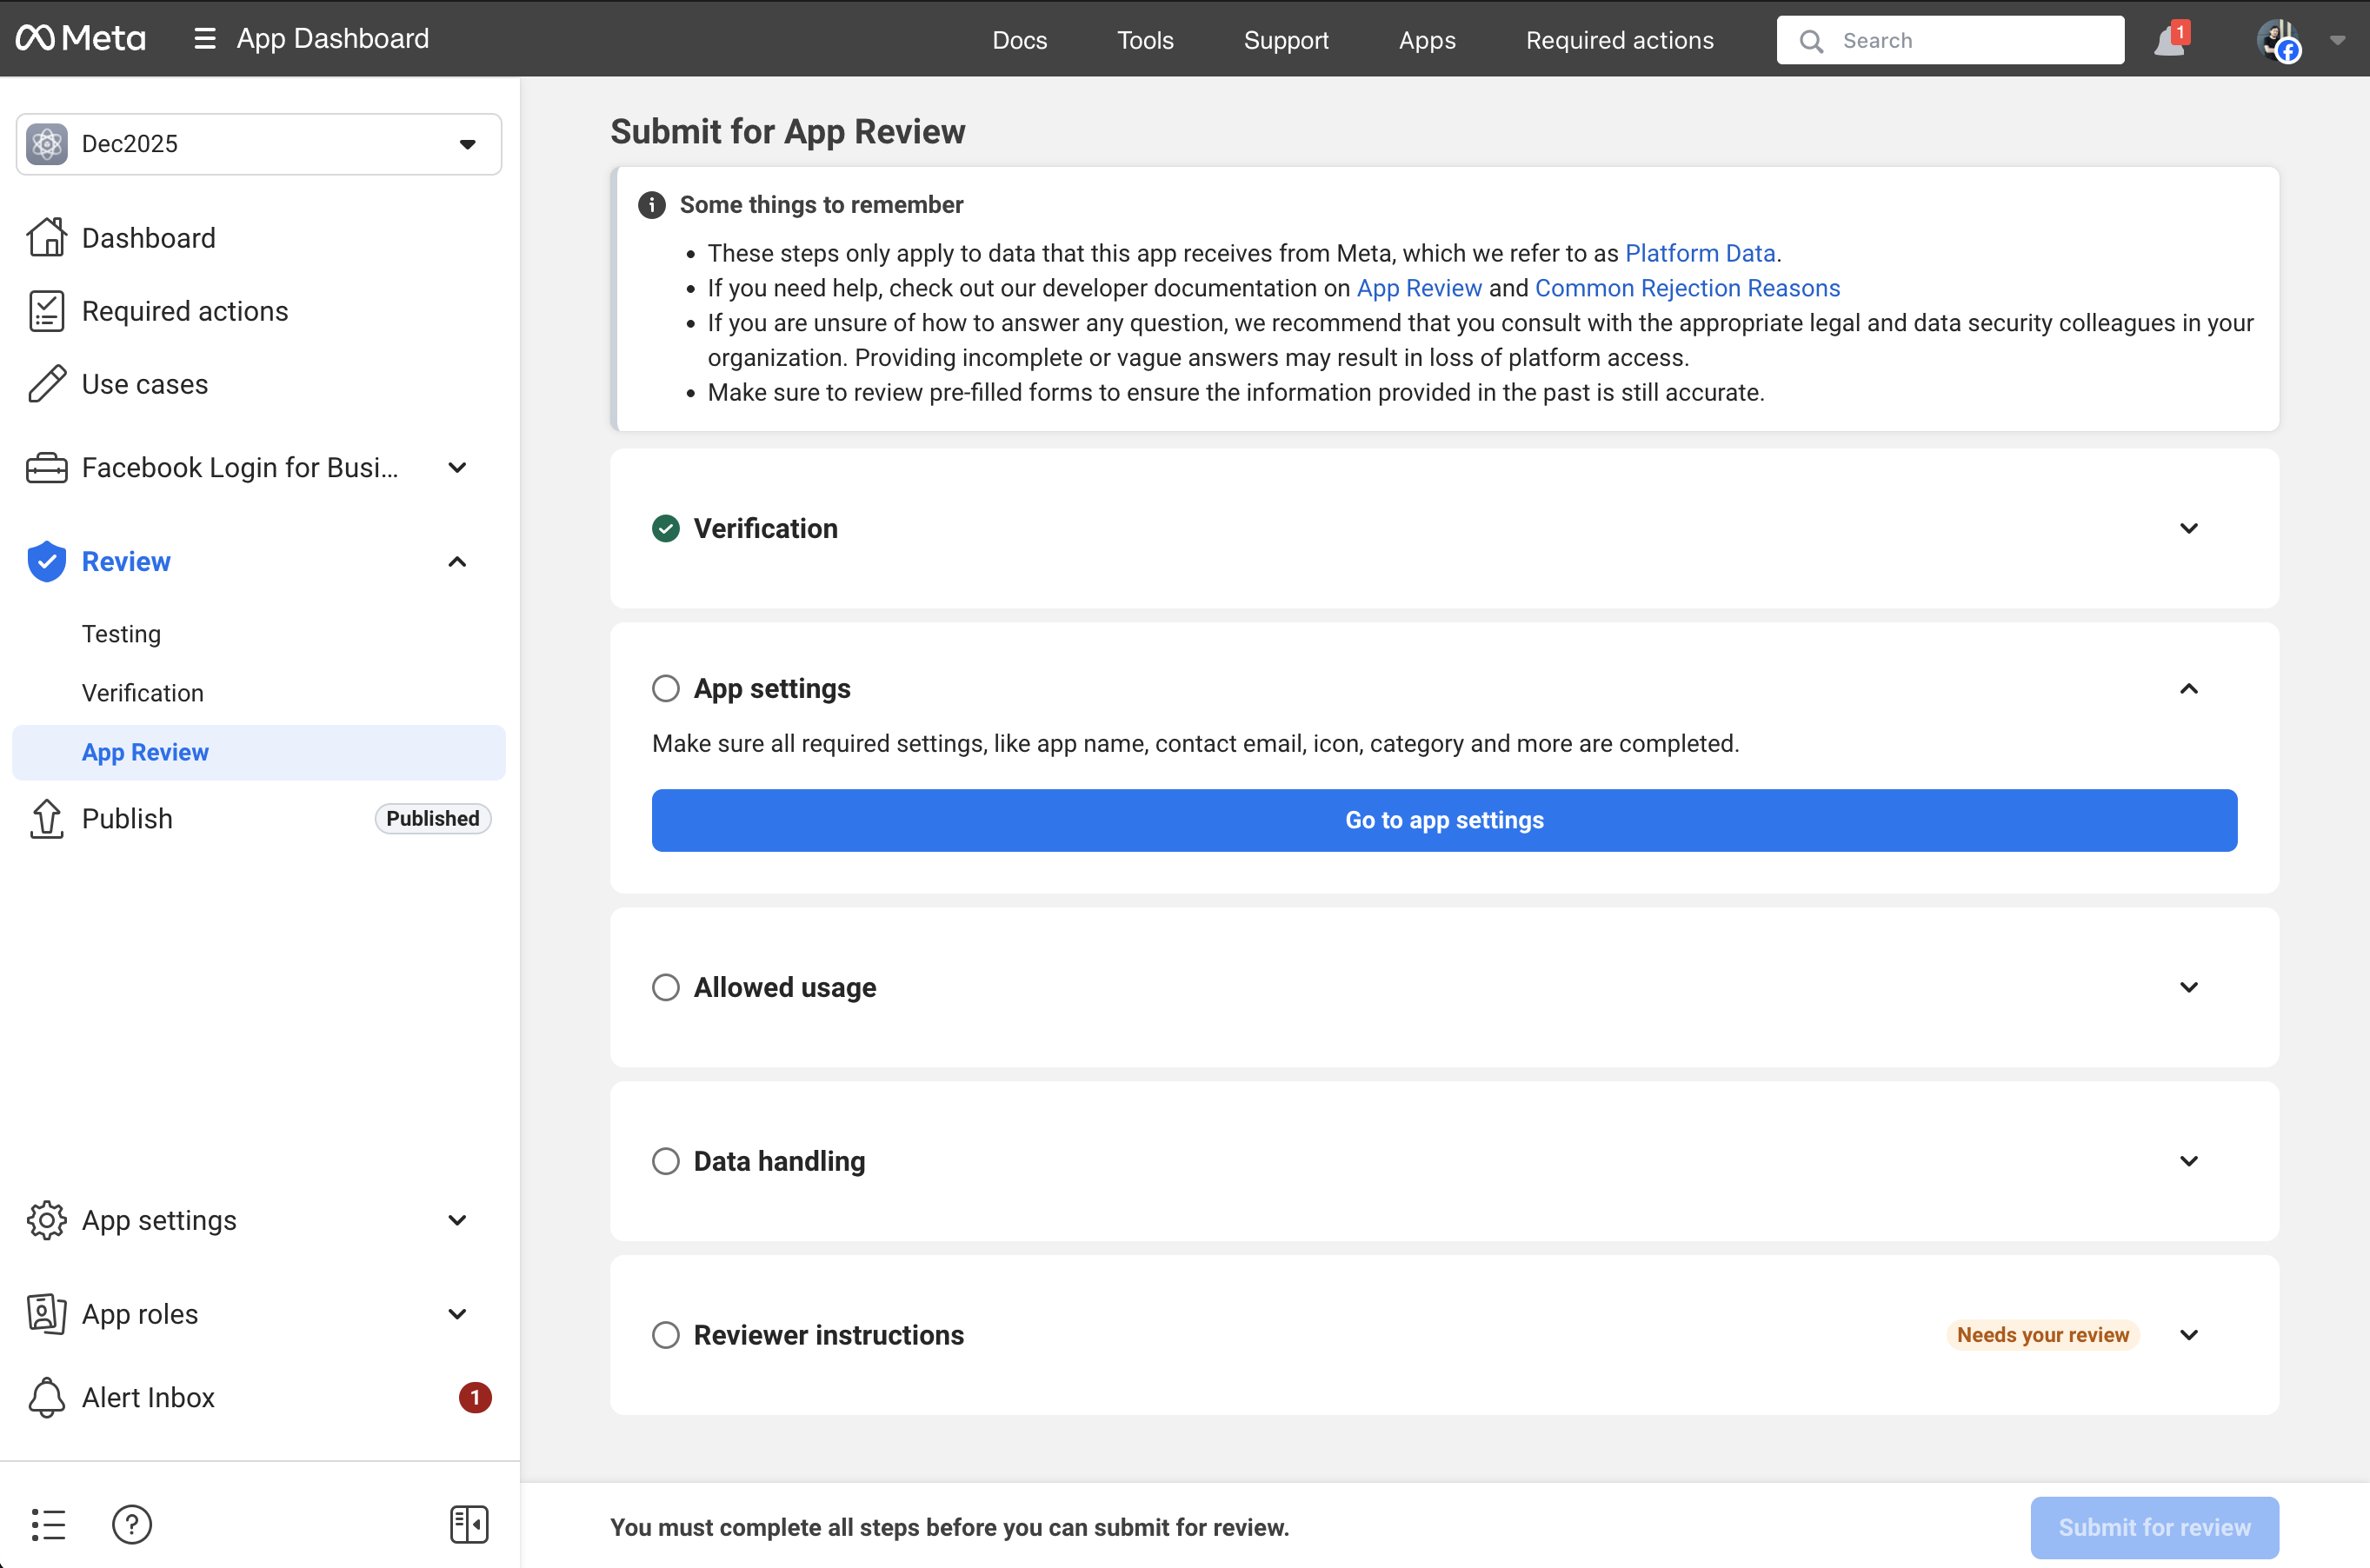Click the notifications bell icon
This screenshot has width=2370, height=1568.
(x=2168, y=41)
